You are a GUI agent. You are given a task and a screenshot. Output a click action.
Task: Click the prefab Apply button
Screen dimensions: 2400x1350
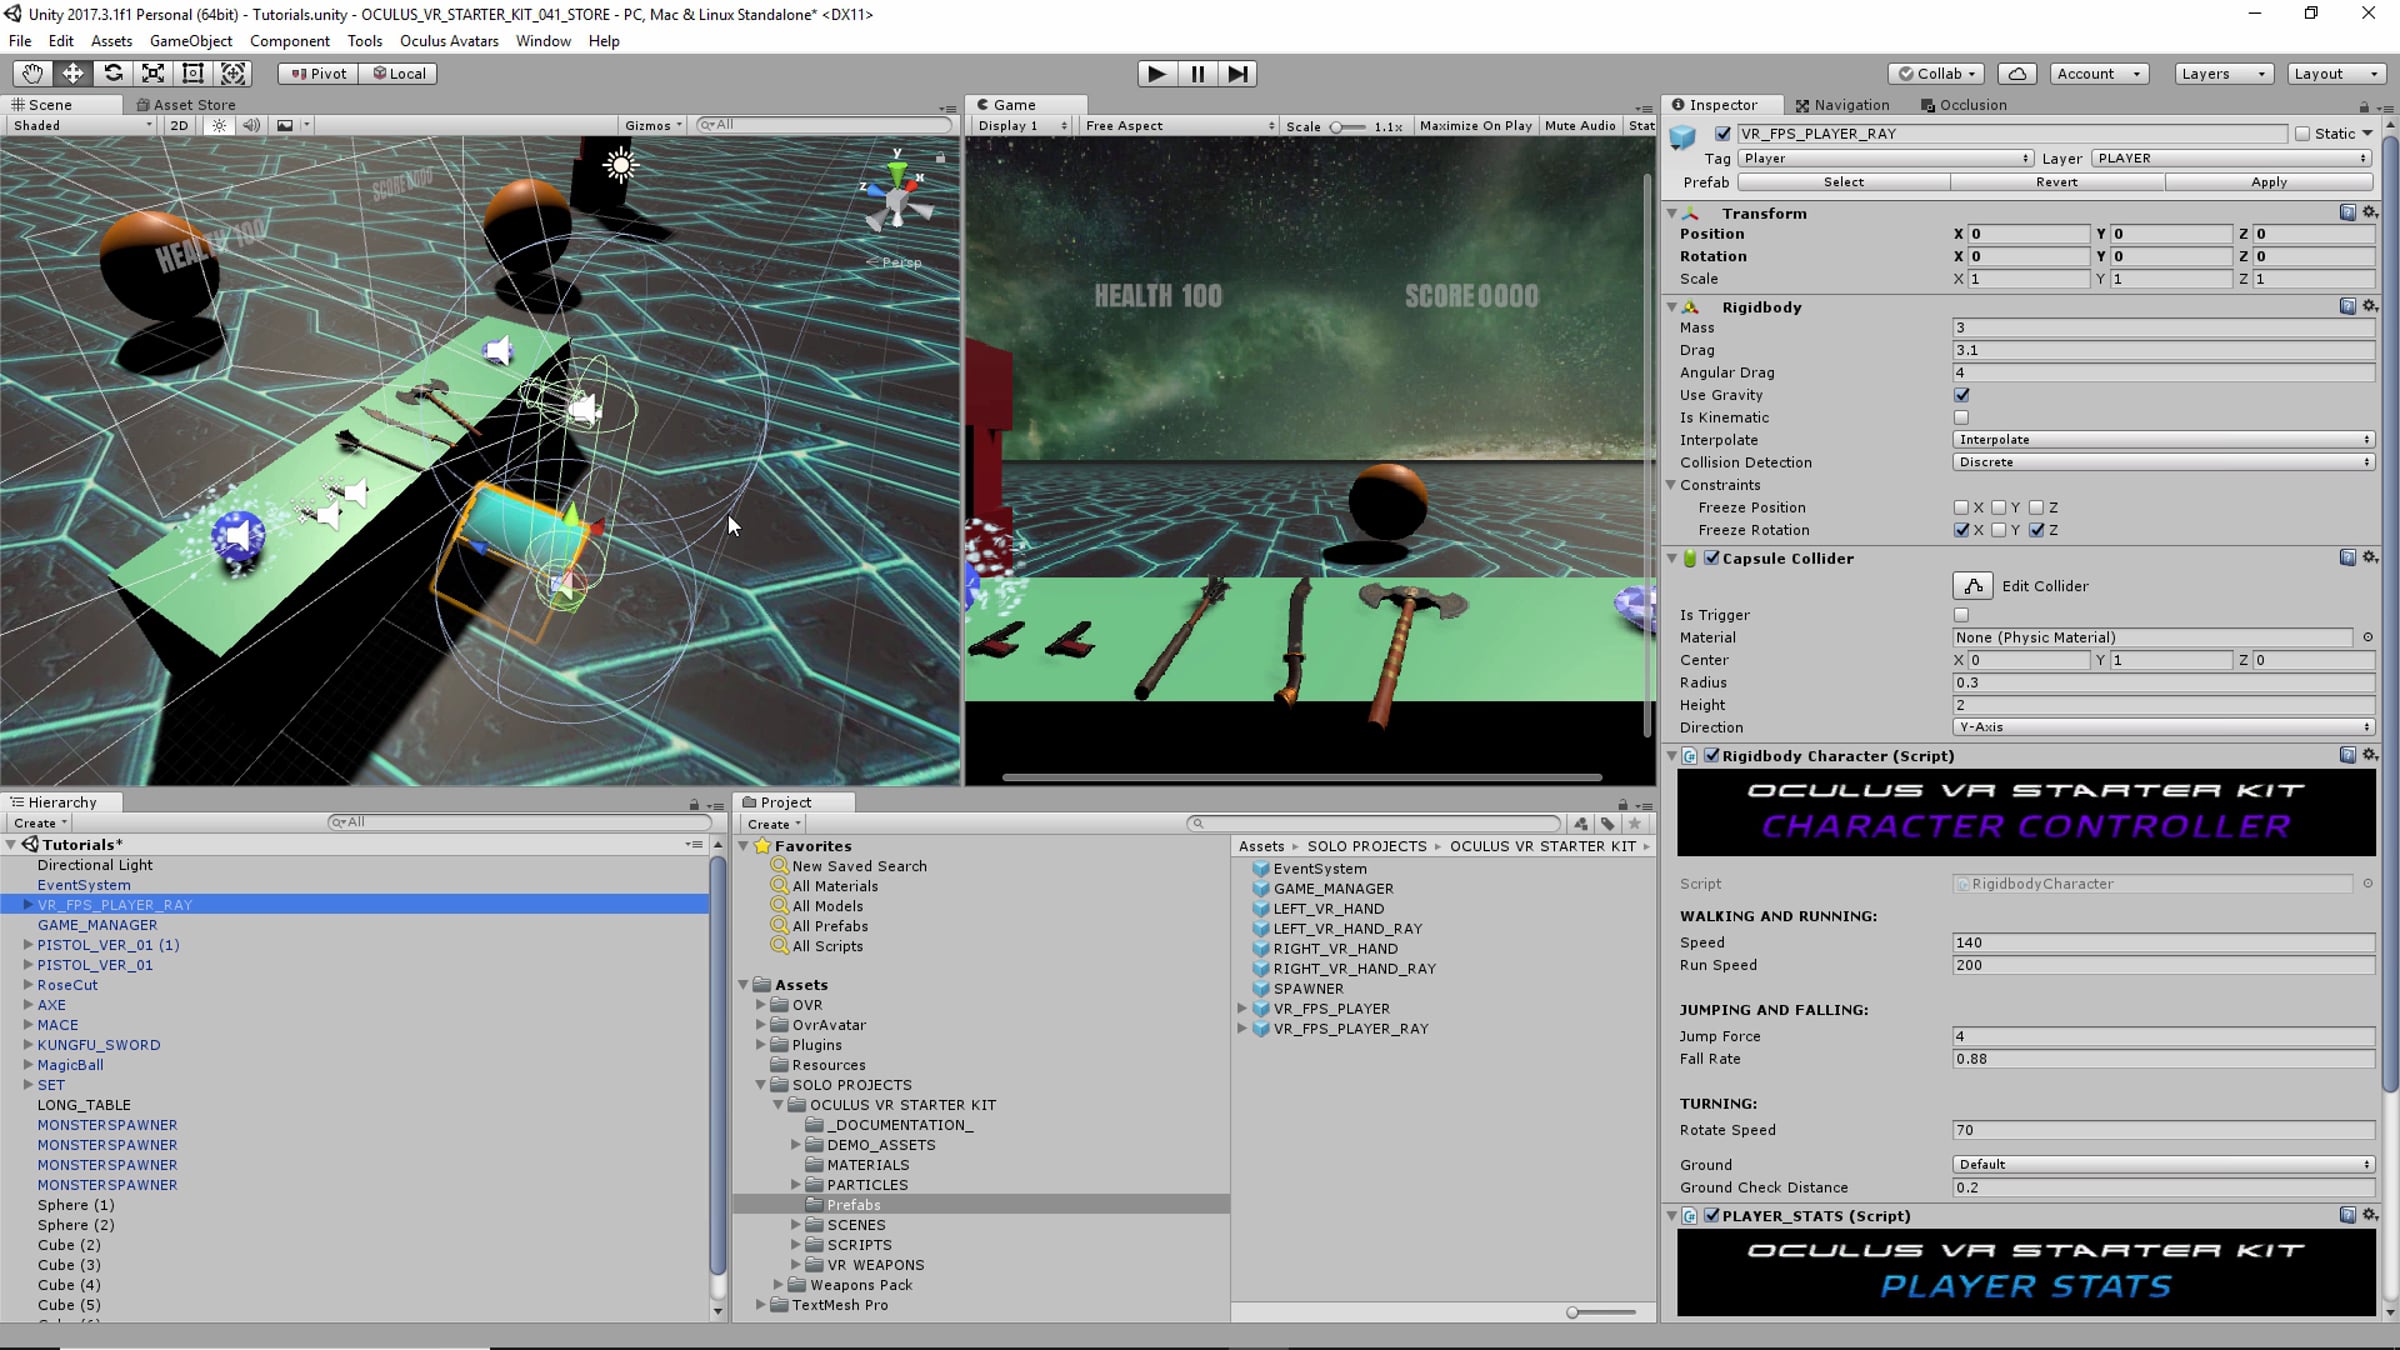coord(2268,182)
